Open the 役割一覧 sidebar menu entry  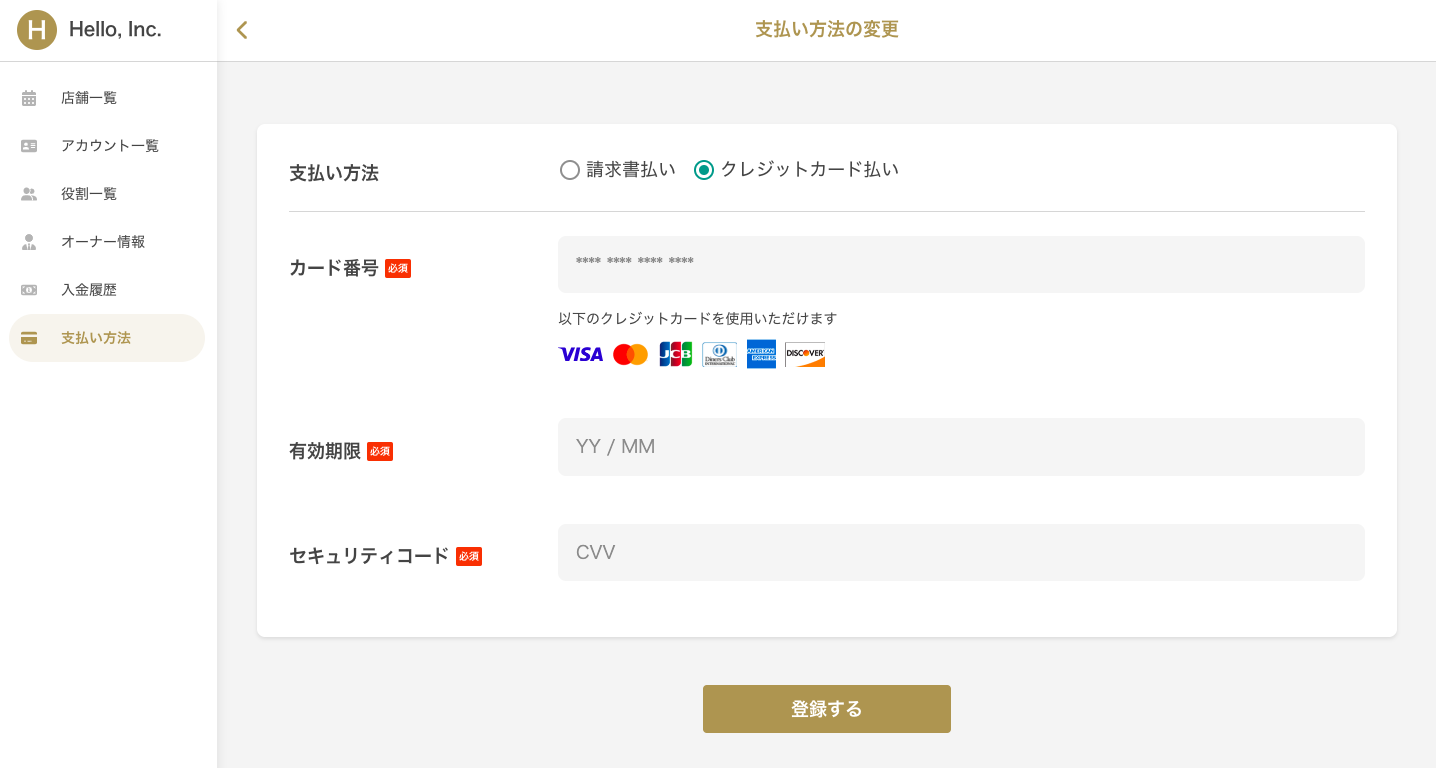89,193
